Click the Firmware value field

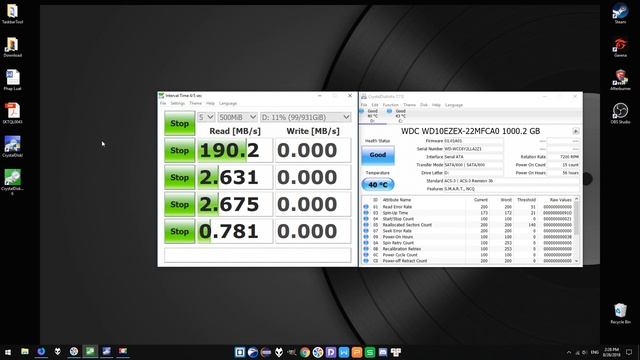coord(473,141)
